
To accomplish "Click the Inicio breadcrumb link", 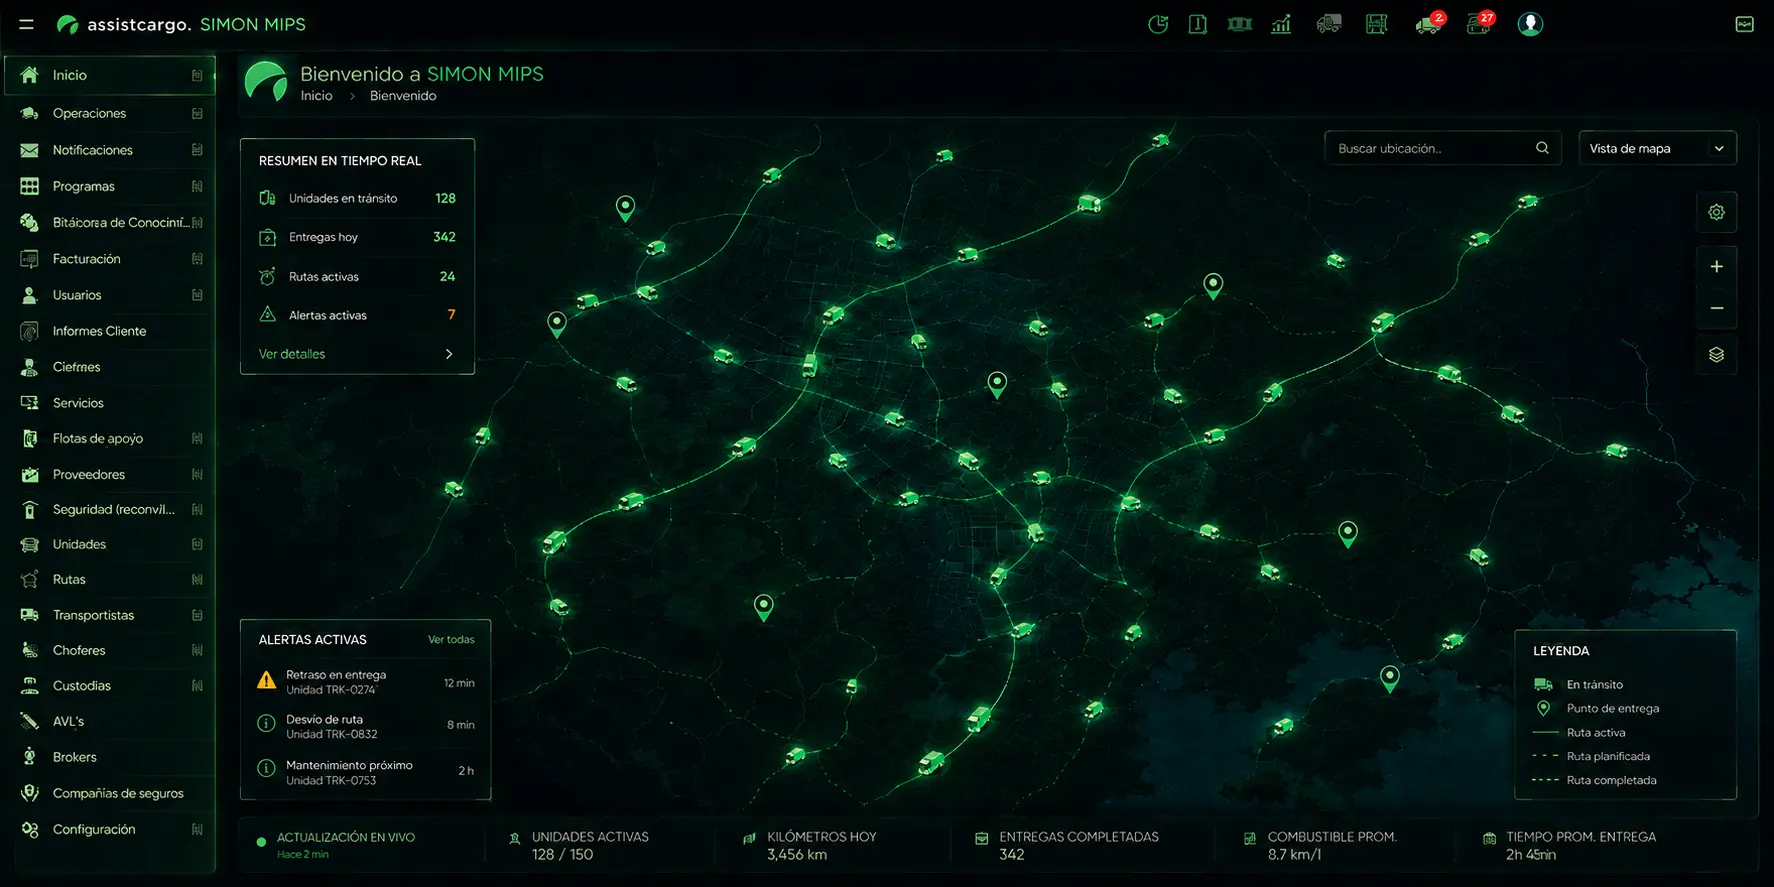I will 316,96.
